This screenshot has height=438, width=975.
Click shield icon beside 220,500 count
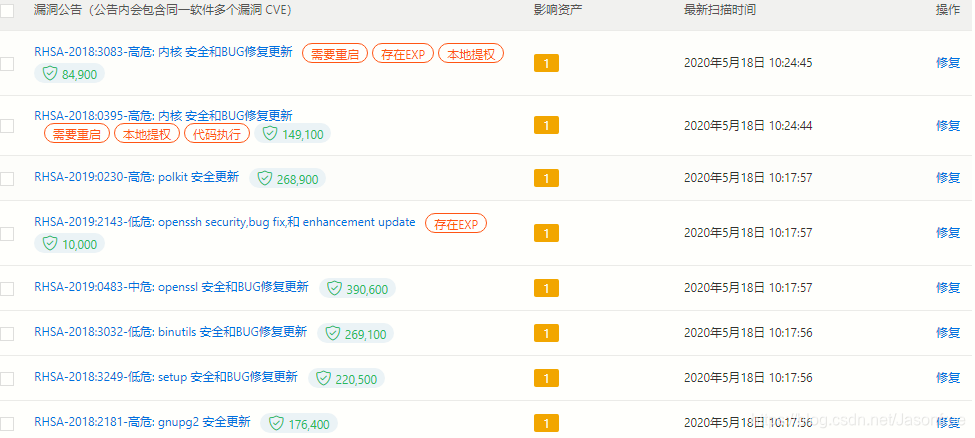[323, 378]
